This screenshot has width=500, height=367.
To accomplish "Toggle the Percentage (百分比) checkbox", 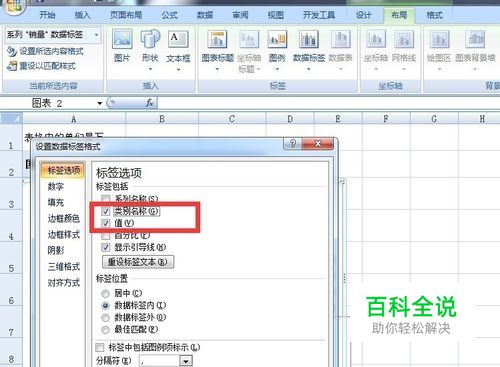I will (105, 236).
